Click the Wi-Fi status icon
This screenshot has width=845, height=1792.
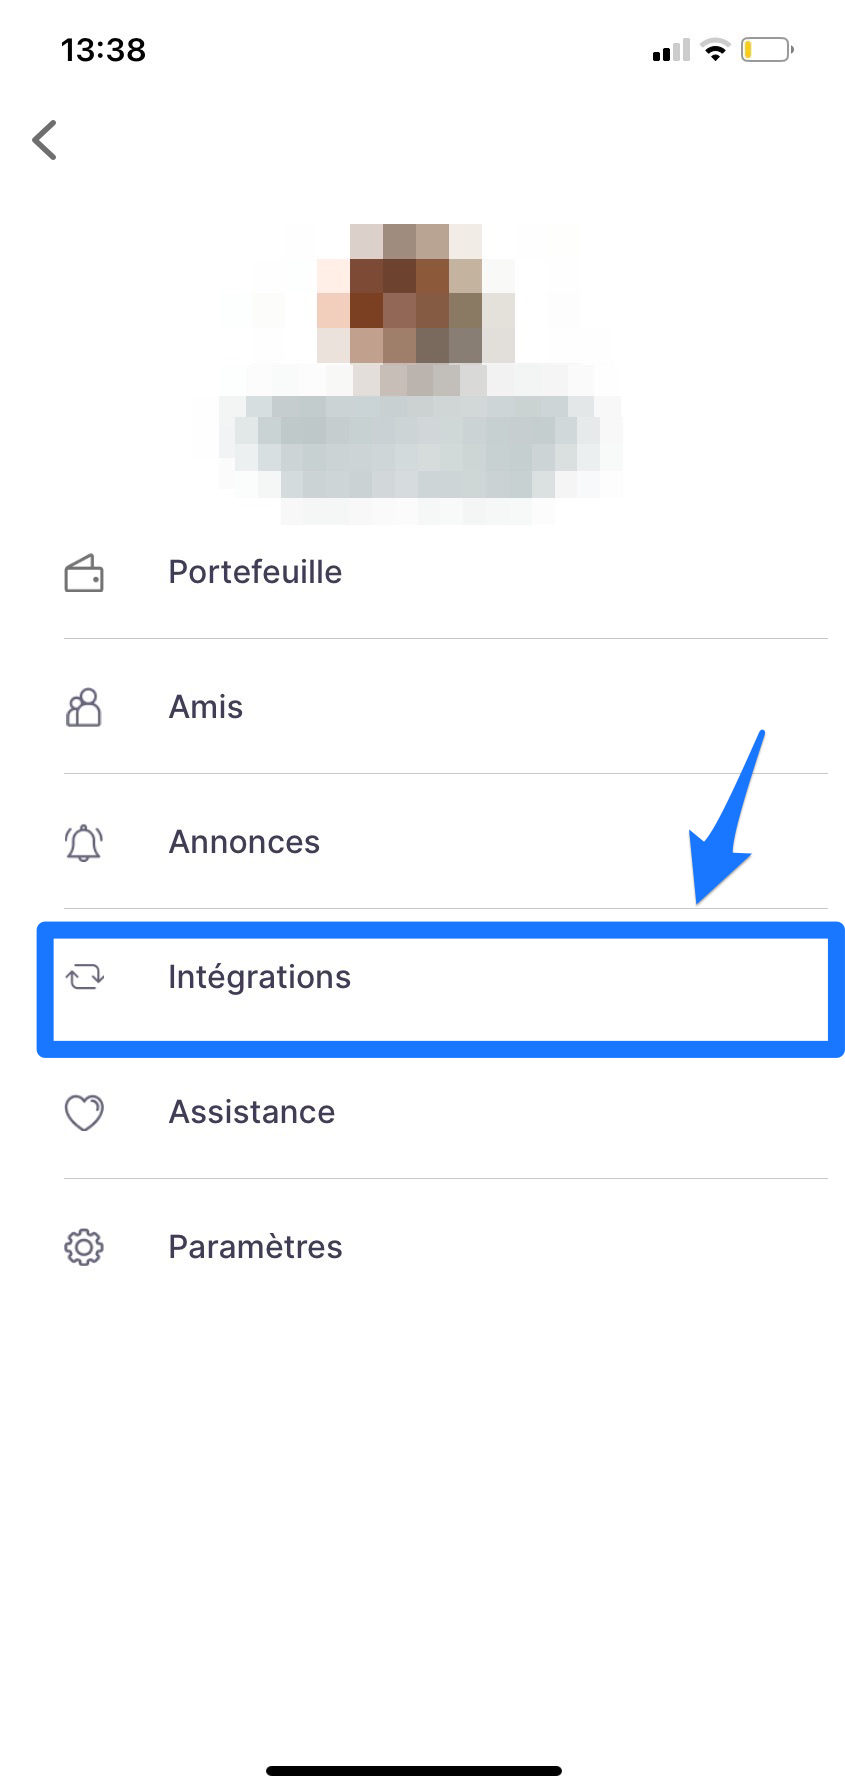pyautogui.click(x=715, y=49)
